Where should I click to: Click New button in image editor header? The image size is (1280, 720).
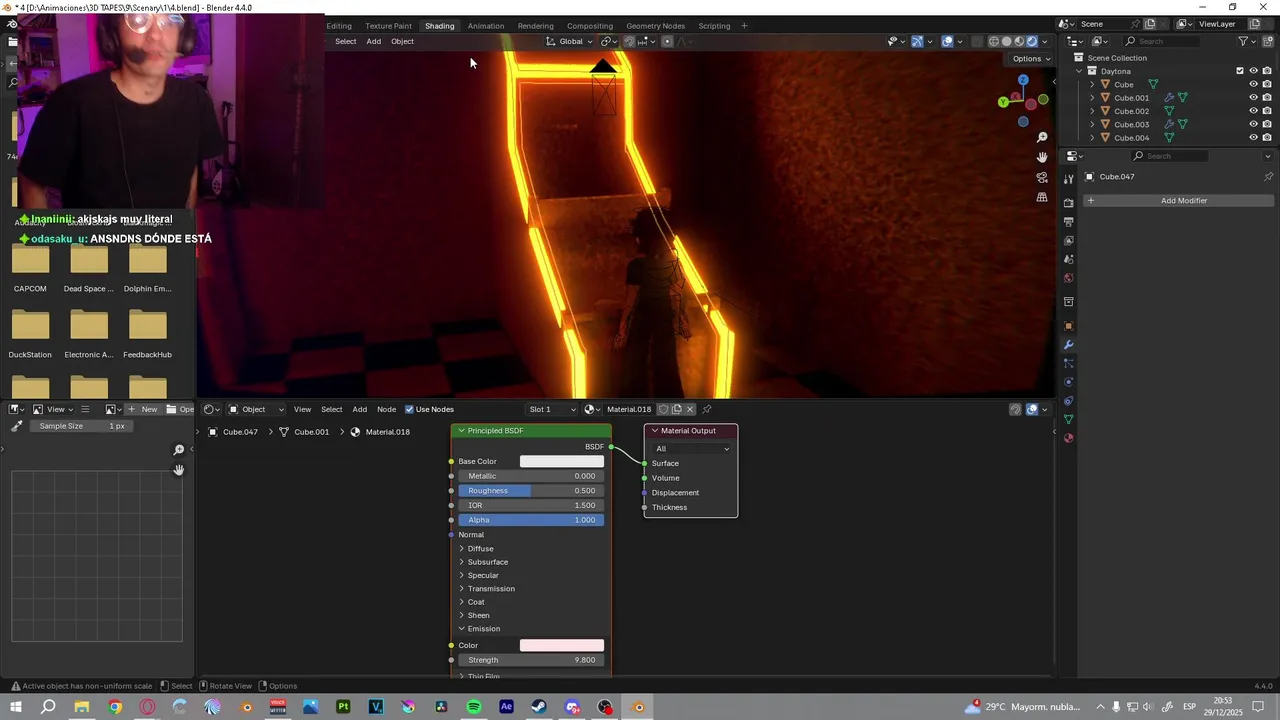143,409
